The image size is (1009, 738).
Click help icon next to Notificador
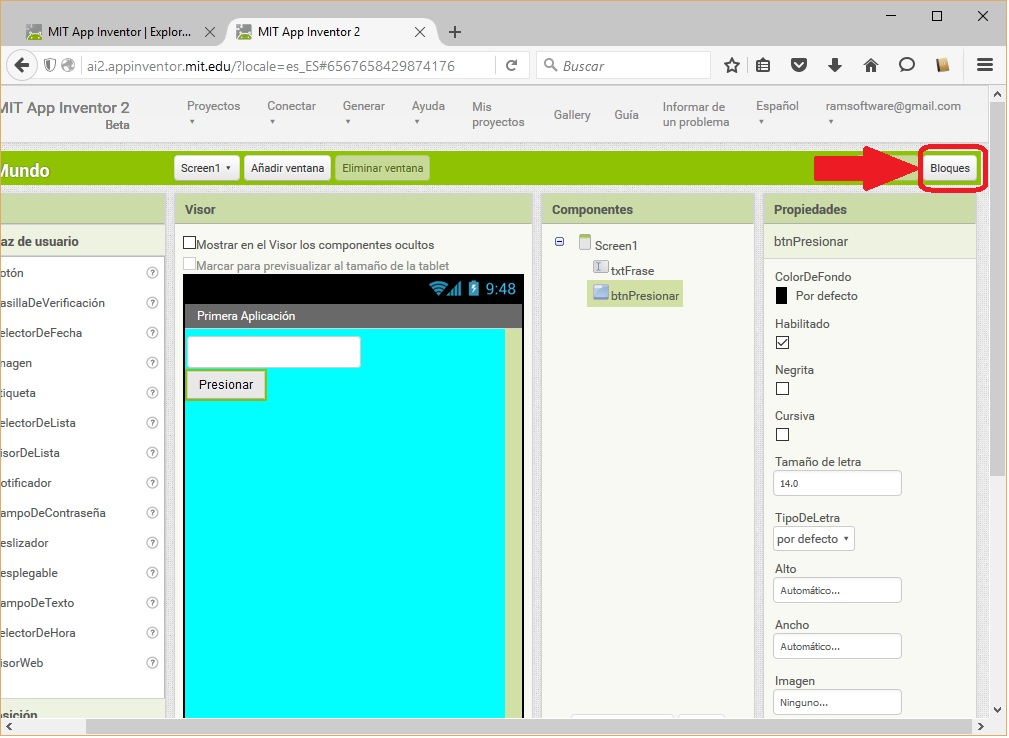(152, 483)
